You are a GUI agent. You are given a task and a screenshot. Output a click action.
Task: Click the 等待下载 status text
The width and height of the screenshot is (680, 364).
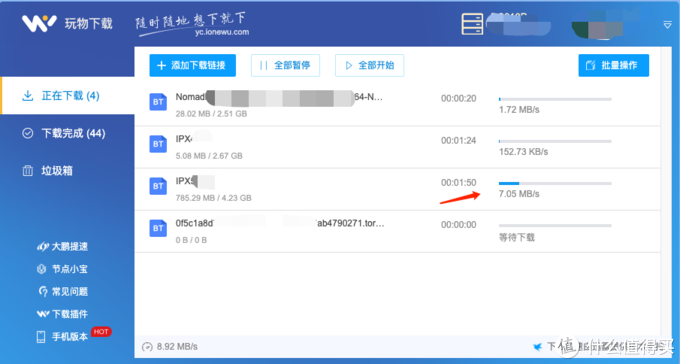tap(517, 237)
